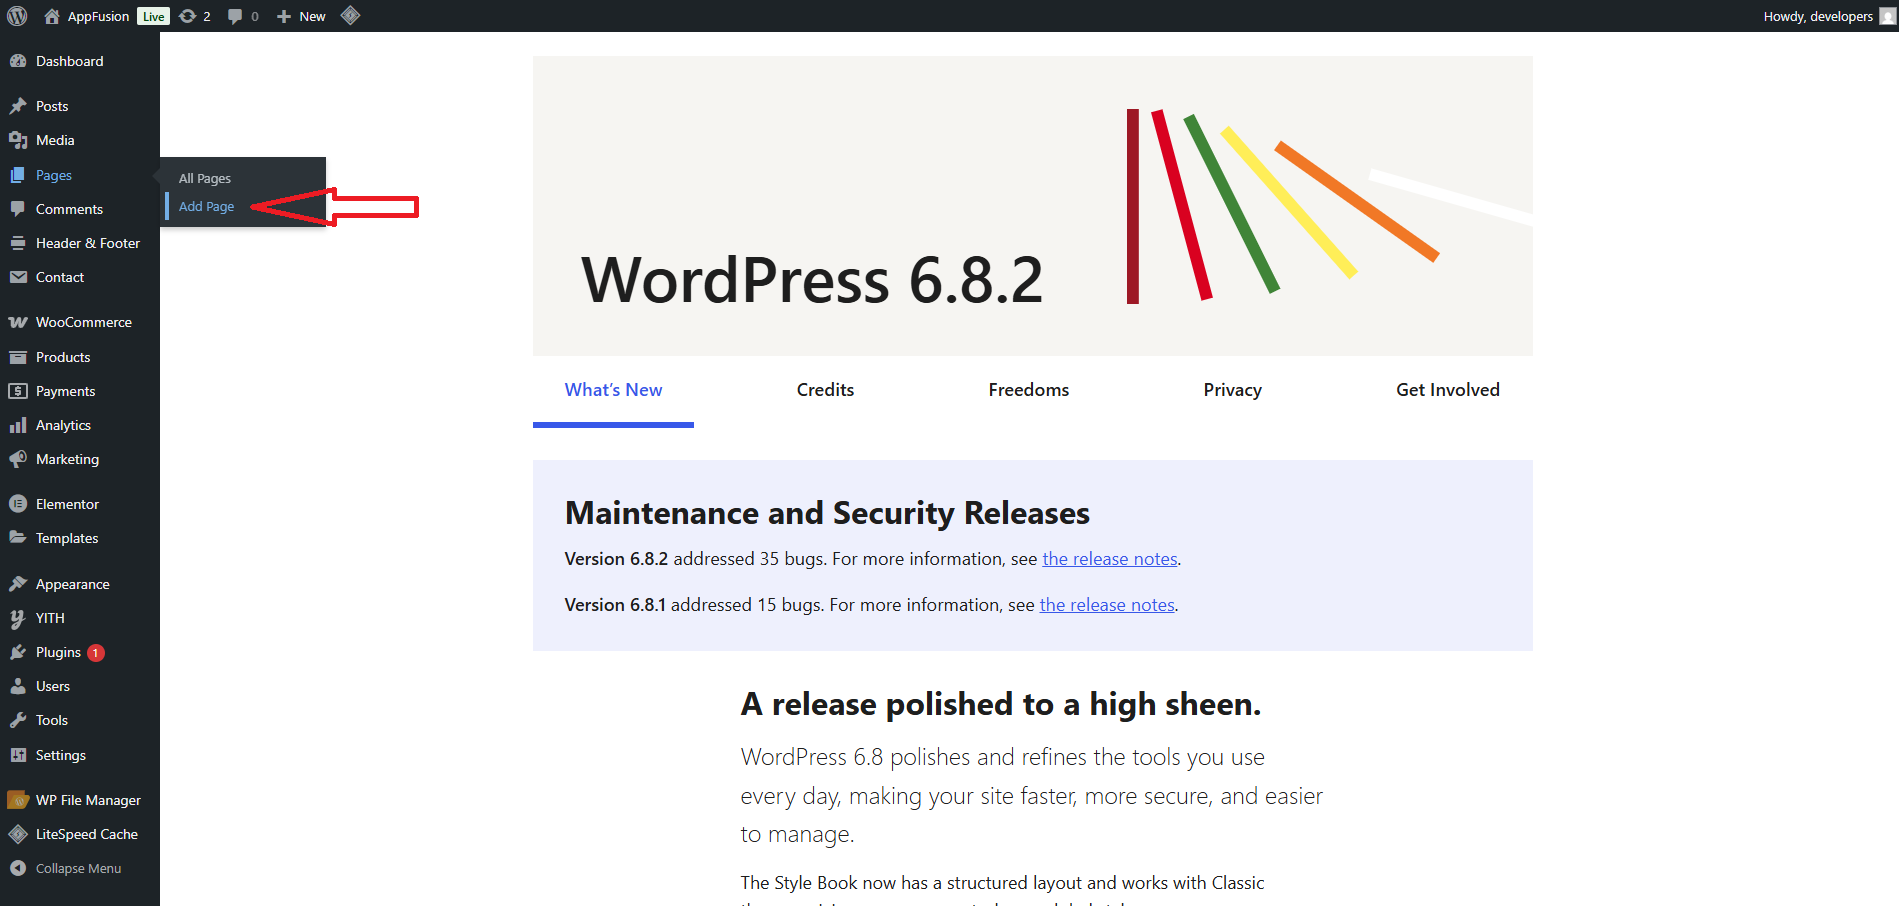Open the AppFusion site name menu
Image resolution: width=1899 pixels, height=906 pixels.
click(x=97, y=16)
